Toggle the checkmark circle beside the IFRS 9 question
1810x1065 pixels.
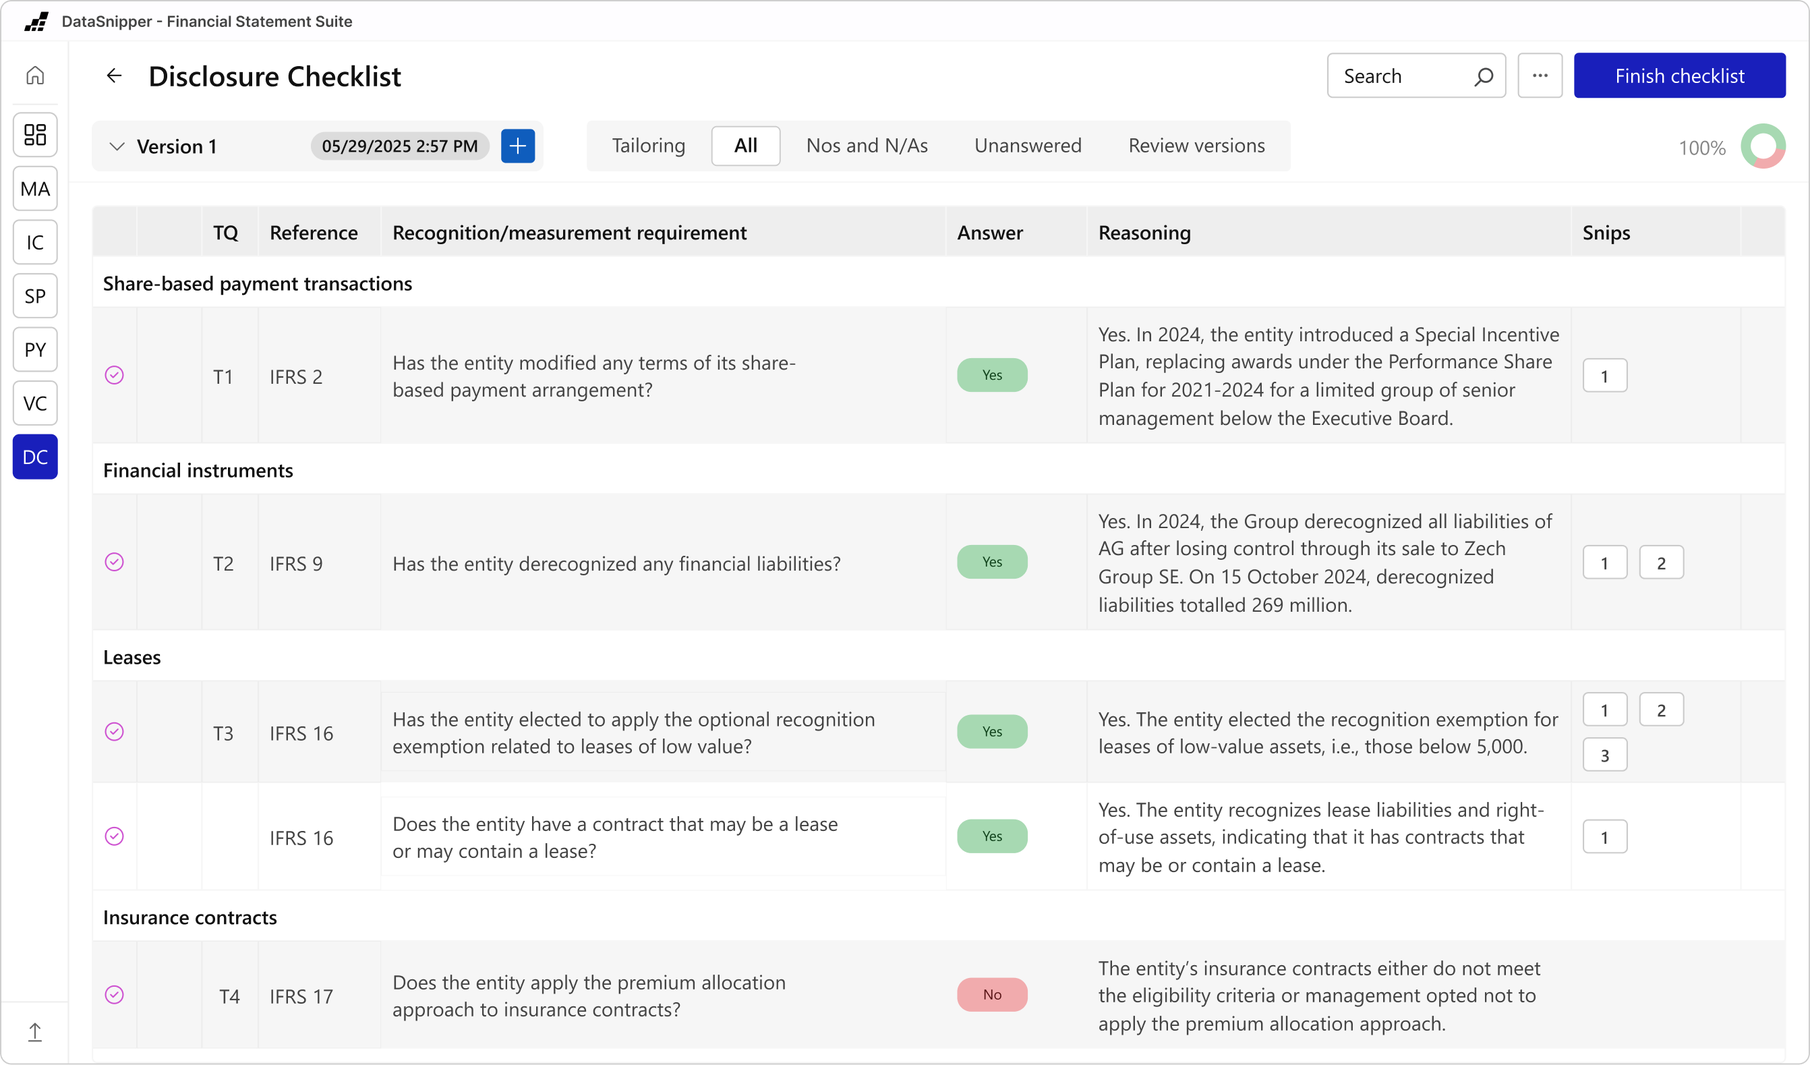point(114,562)
